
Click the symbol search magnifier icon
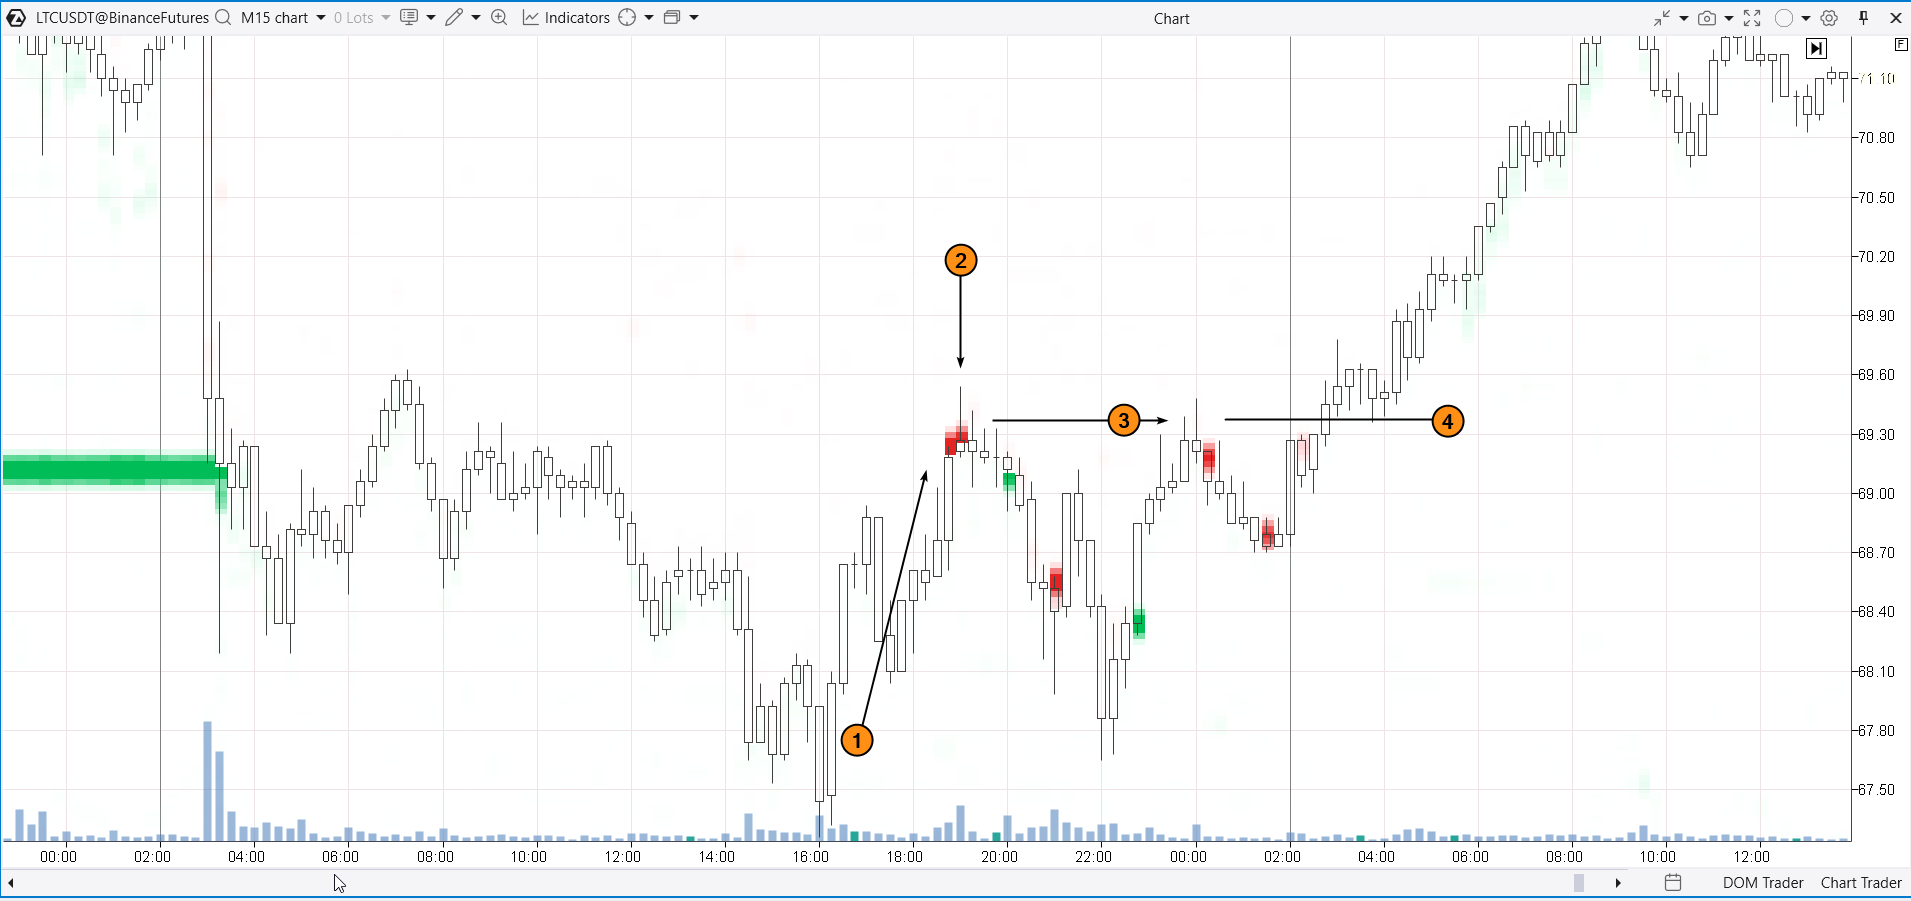coord(223,18)
